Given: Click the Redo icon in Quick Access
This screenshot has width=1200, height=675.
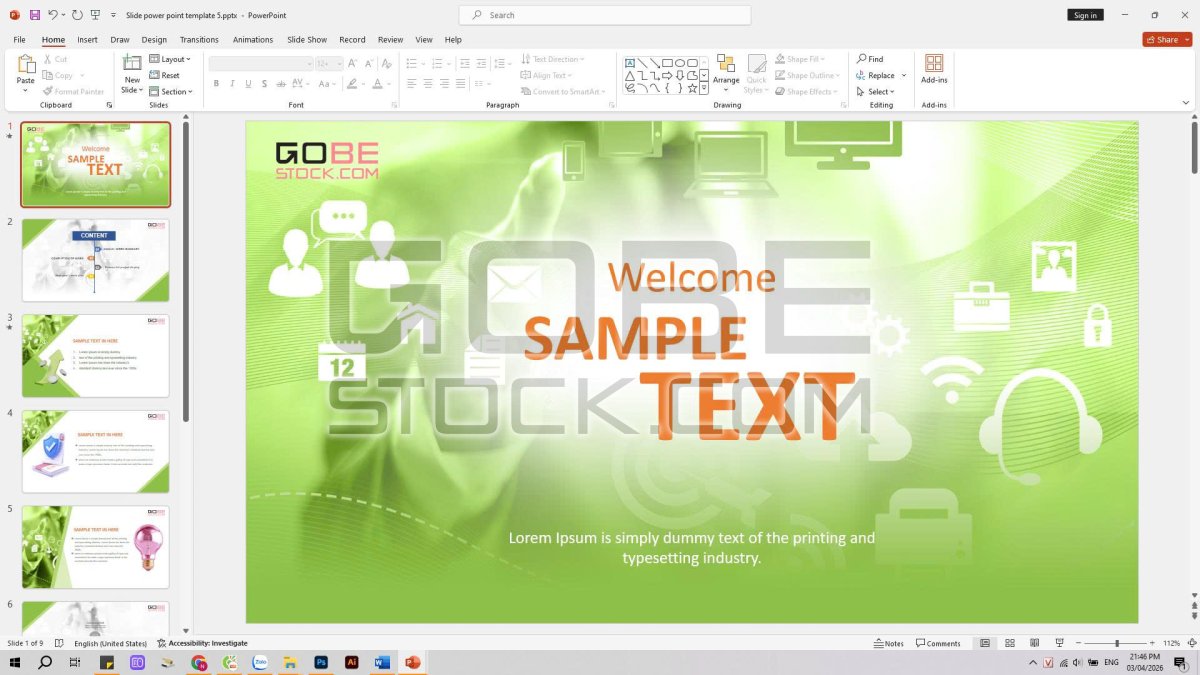Looking at the screenshot, I should [77, 15].
